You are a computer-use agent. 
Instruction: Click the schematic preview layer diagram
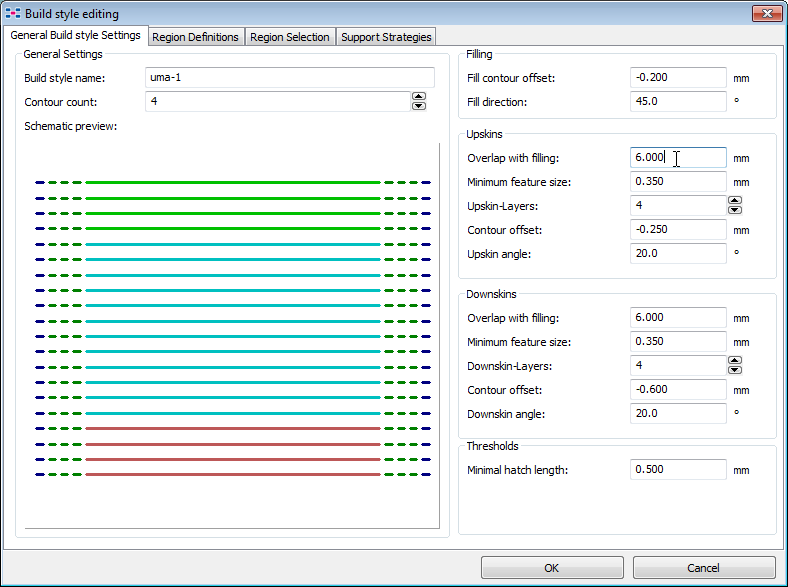[232, 330]
